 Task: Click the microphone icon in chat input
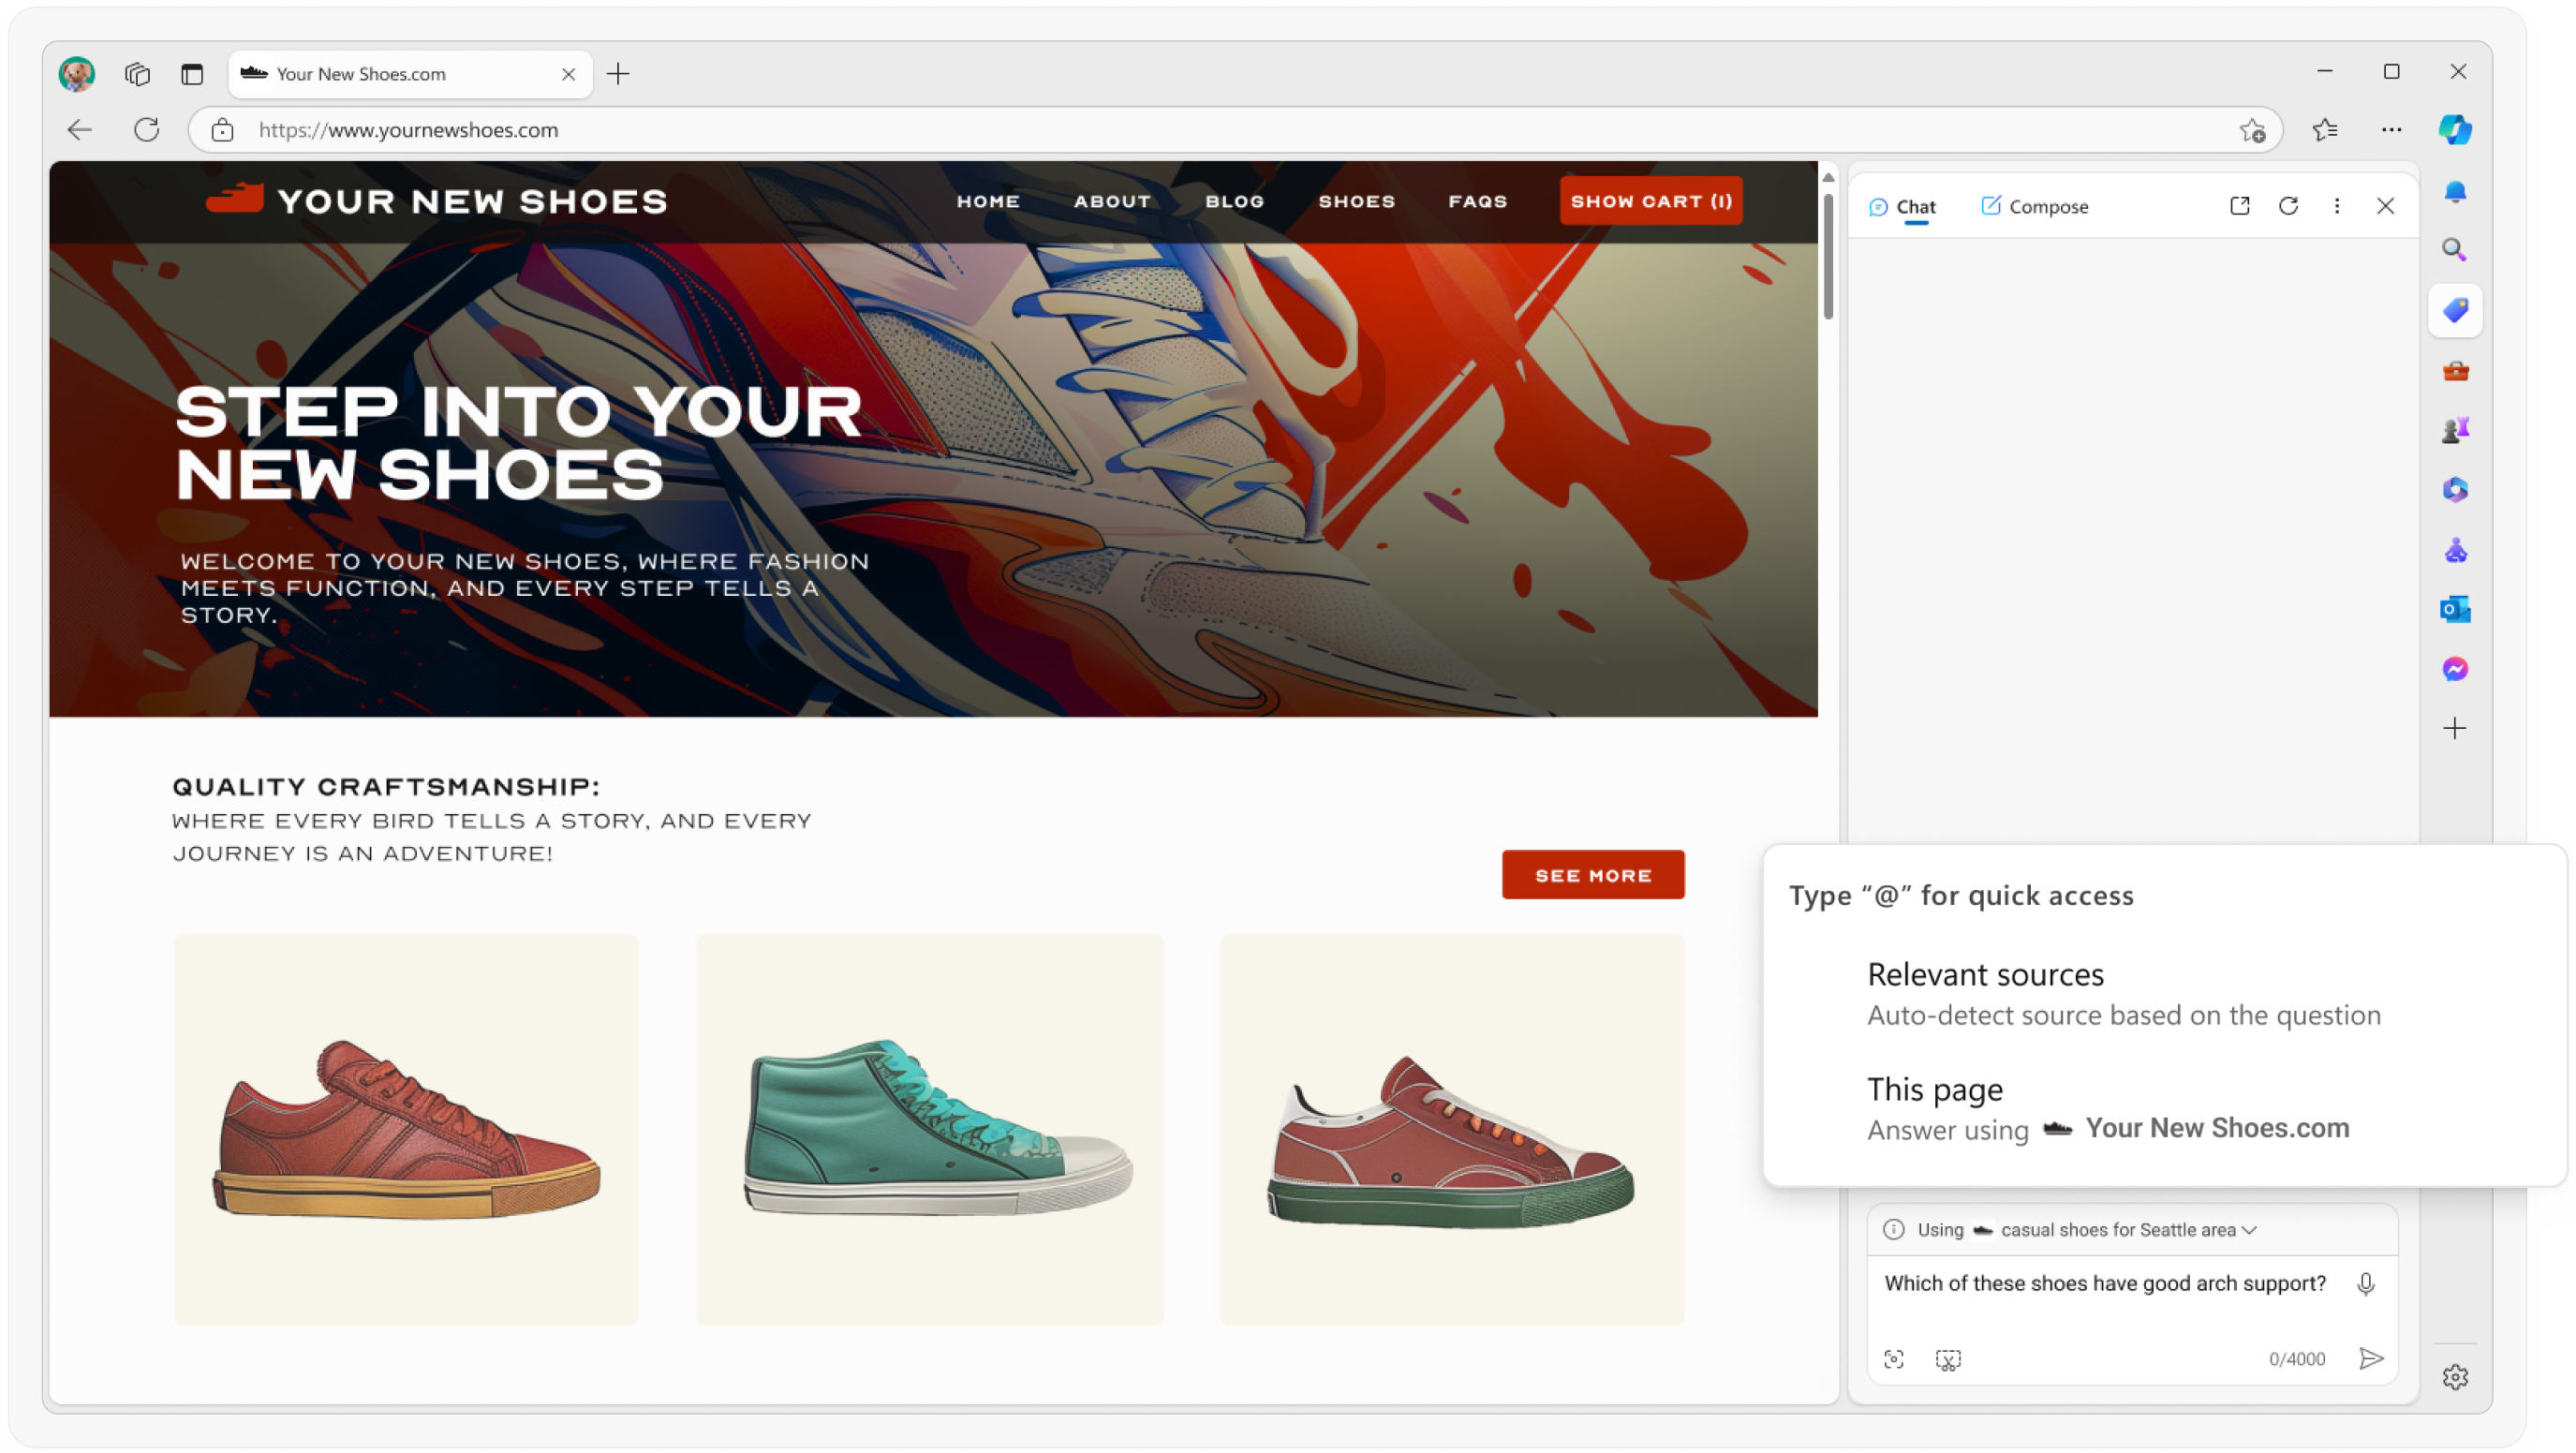click(2365, 1284)
